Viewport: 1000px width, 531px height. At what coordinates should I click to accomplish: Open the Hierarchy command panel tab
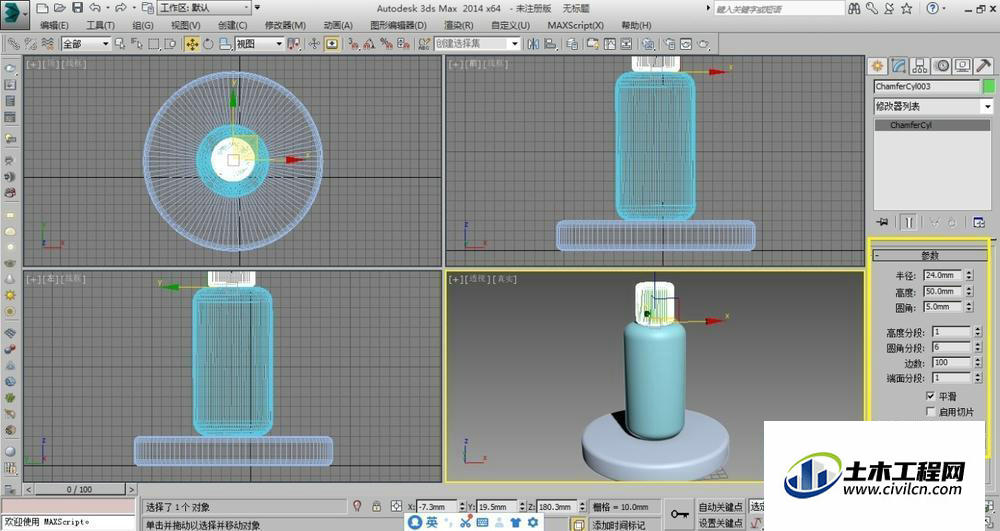920,66
